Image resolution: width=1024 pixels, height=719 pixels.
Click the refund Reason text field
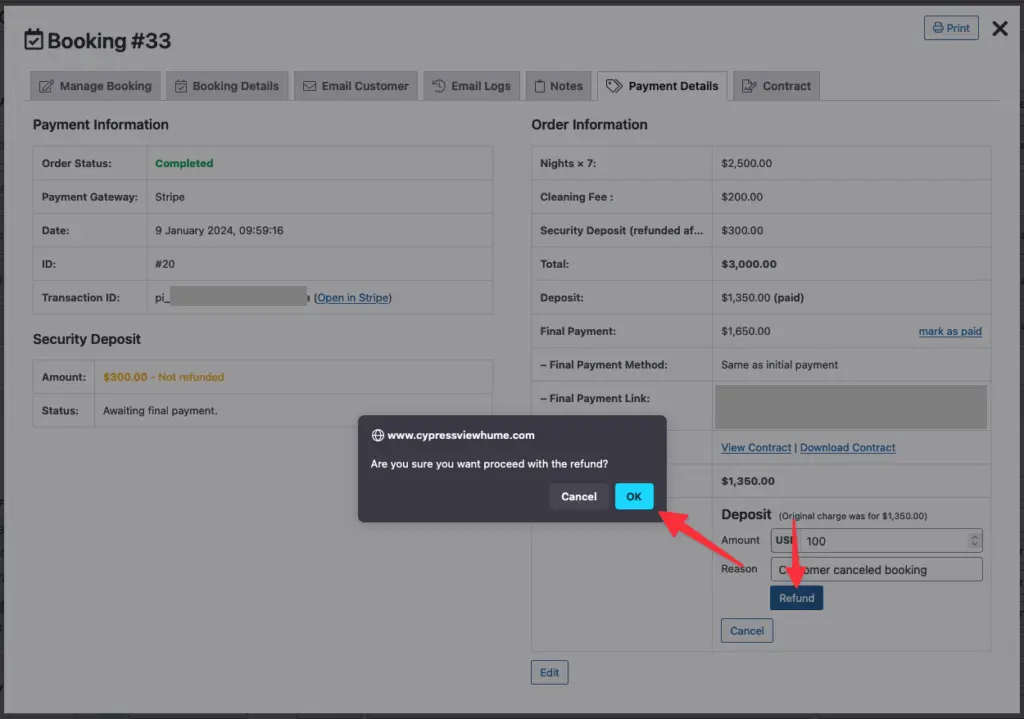point(876,570)
